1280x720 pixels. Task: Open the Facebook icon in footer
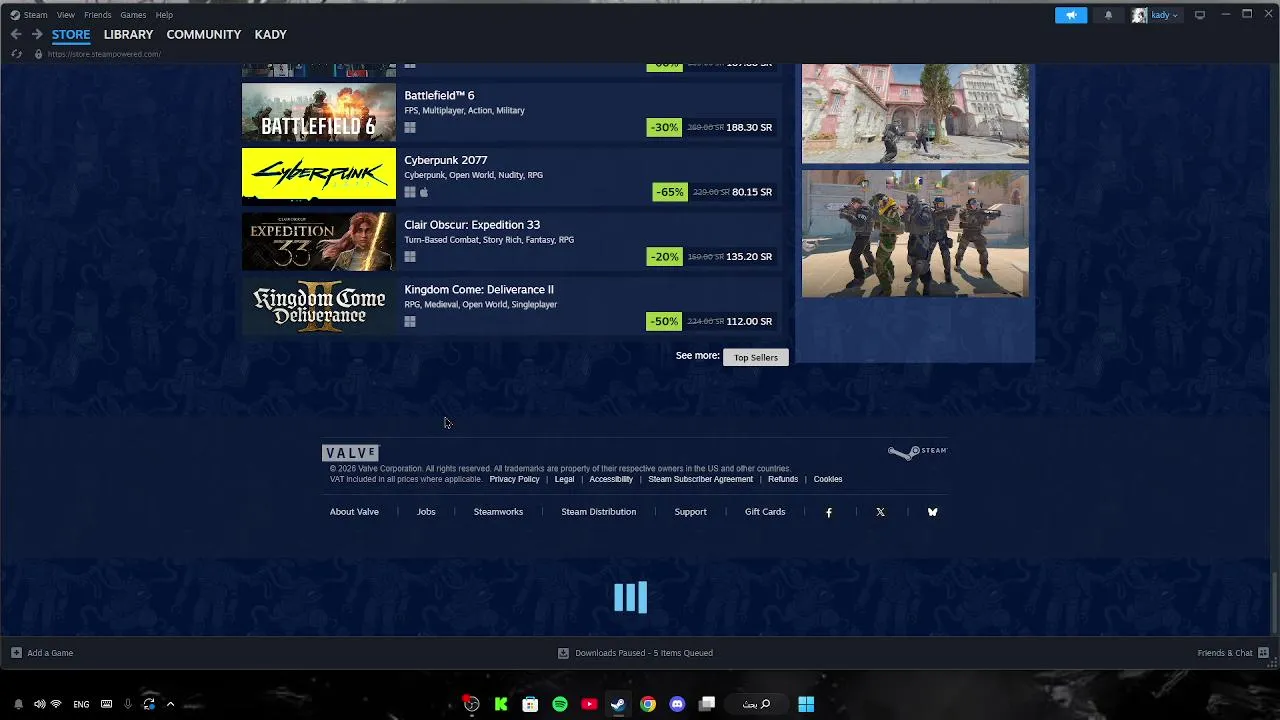coord(829,512)
